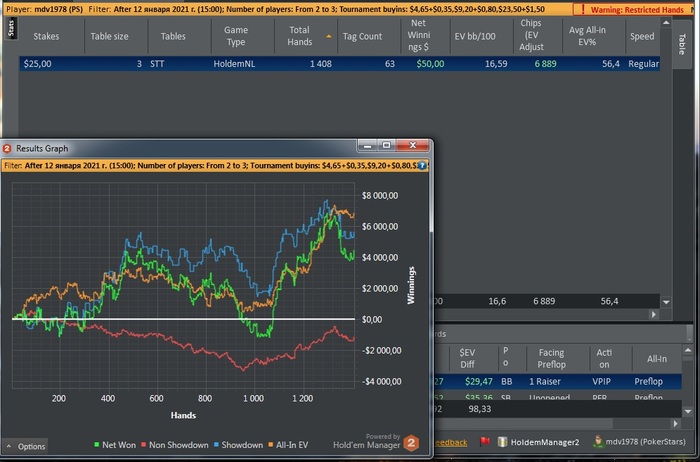Click the 1 Raiser cell
The height and width of the screenshot is (462, 700).
coord(545,382)
